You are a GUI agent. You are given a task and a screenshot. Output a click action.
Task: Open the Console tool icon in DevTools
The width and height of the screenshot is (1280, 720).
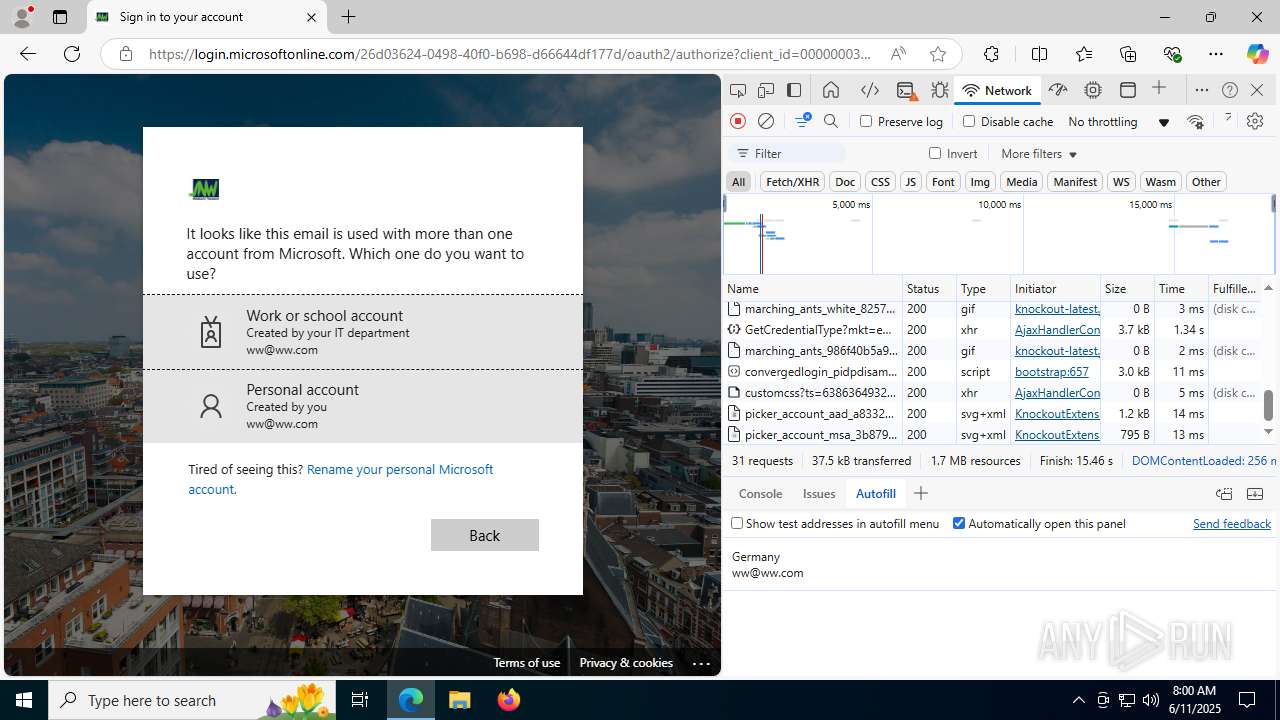pyautogui.click(x=906, y=90)
